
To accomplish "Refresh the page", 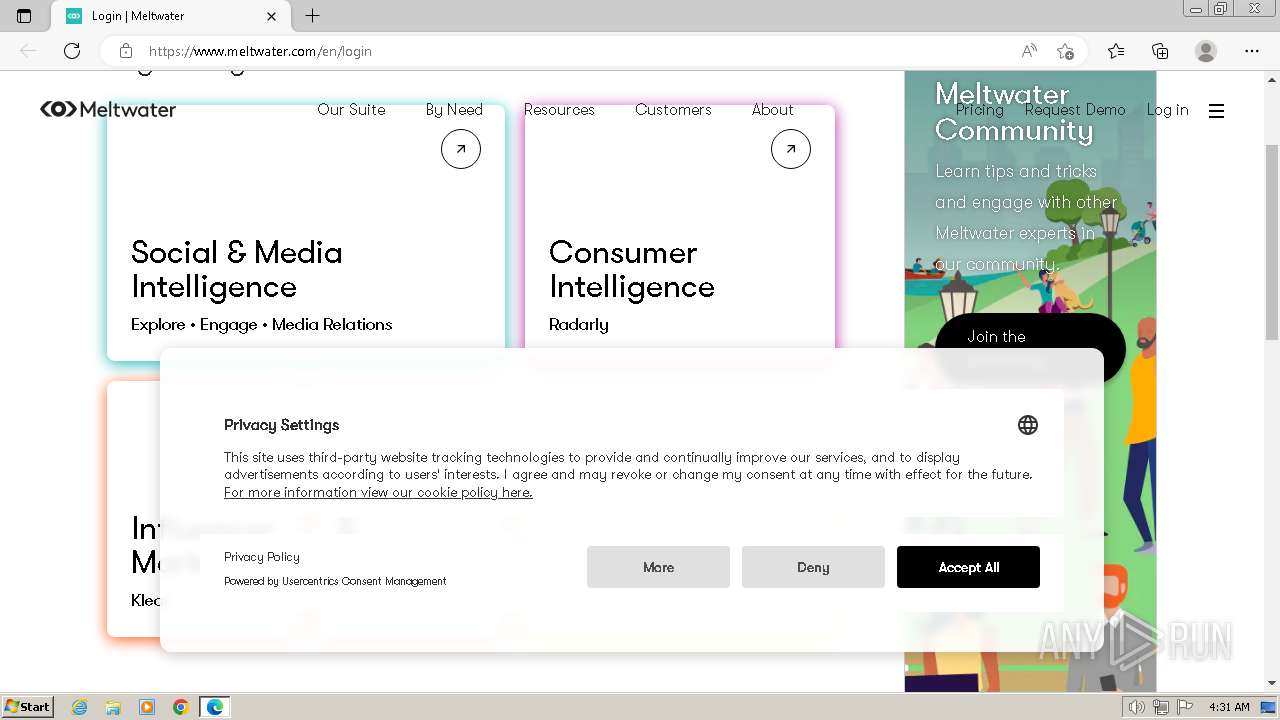I will 72,51.
